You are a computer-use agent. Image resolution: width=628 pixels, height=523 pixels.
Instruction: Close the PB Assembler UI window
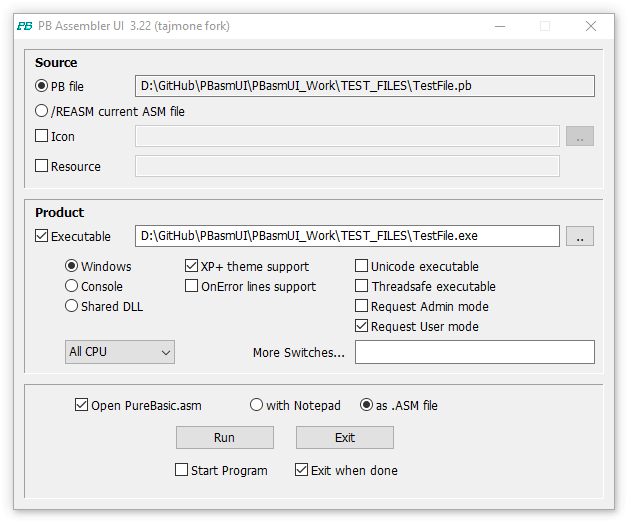tap(591, 26)
